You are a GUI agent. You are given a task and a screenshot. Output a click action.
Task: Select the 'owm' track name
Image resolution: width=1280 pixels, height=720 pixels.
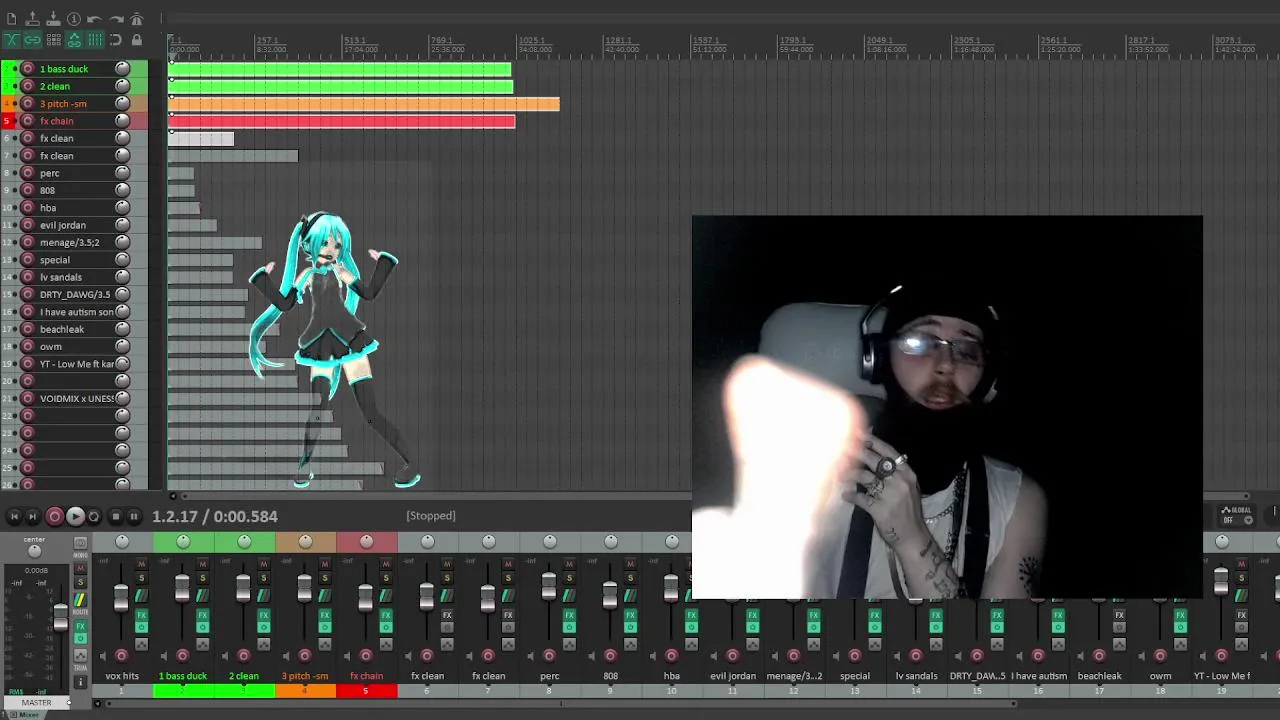tap(51, 347)
